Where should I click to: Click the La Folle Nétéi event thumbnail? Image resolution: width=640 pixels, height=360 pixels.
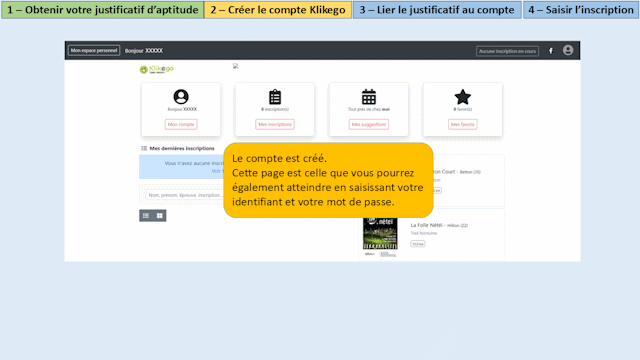point(380,233)
